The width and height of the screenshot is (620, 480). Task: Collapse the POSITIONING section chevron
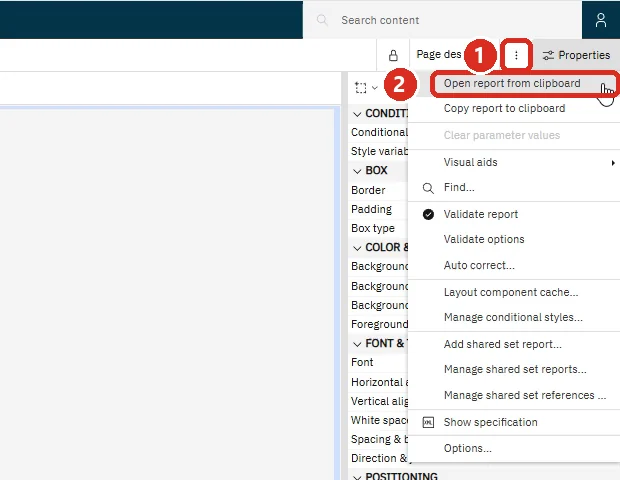coord(357,477)
